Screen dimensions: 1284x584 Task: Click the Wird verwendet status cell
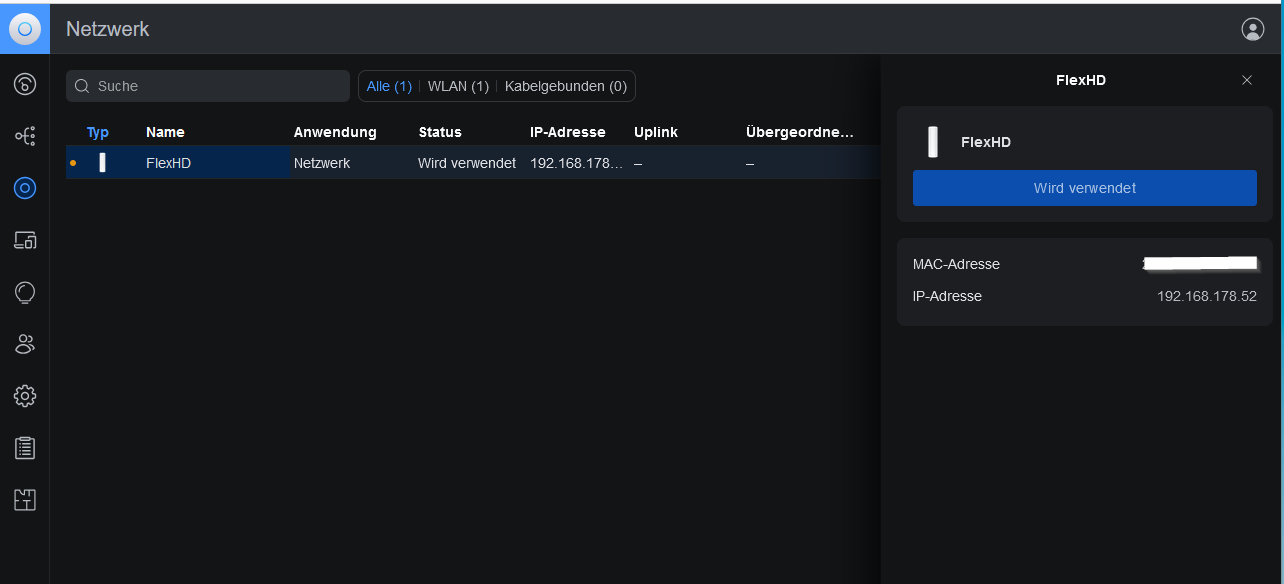pos(467,163)
